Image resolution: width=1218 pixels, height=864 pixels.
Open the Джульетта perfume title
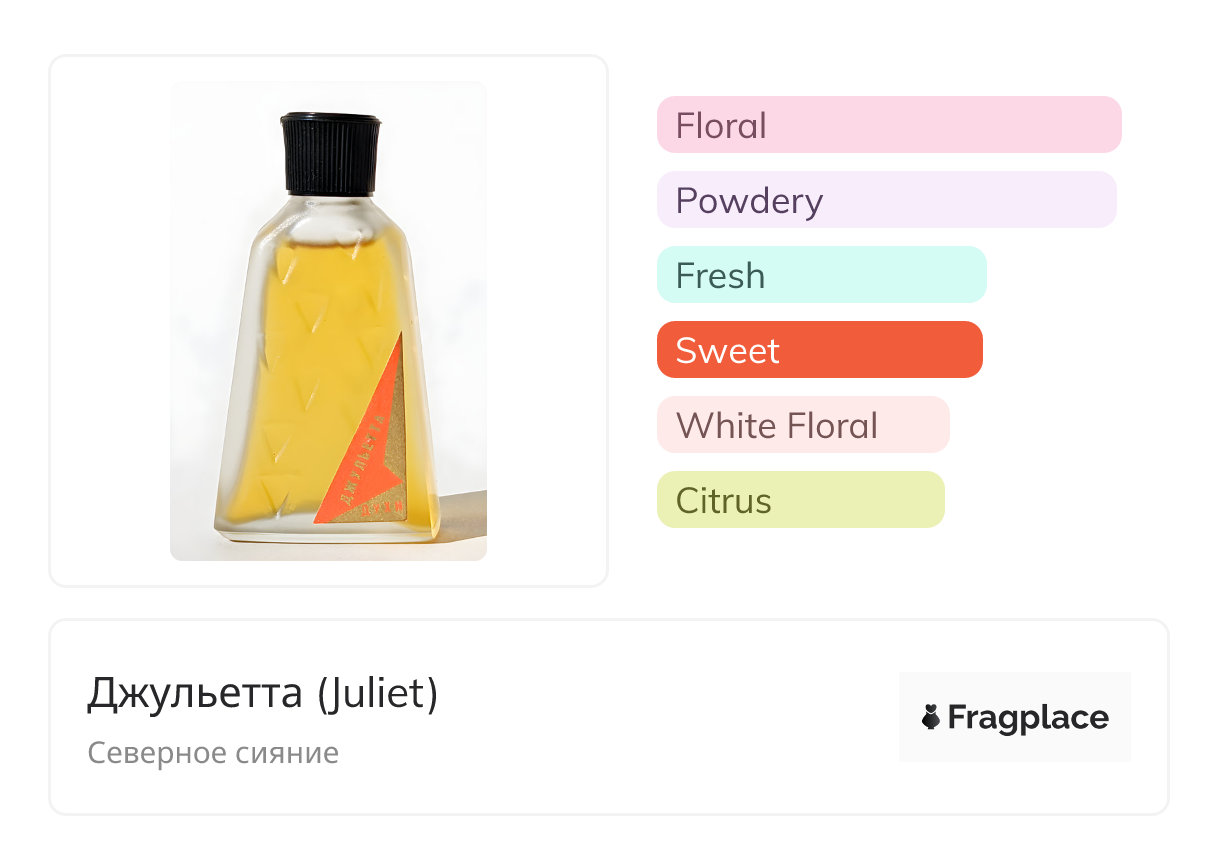[x=195, y=694]
